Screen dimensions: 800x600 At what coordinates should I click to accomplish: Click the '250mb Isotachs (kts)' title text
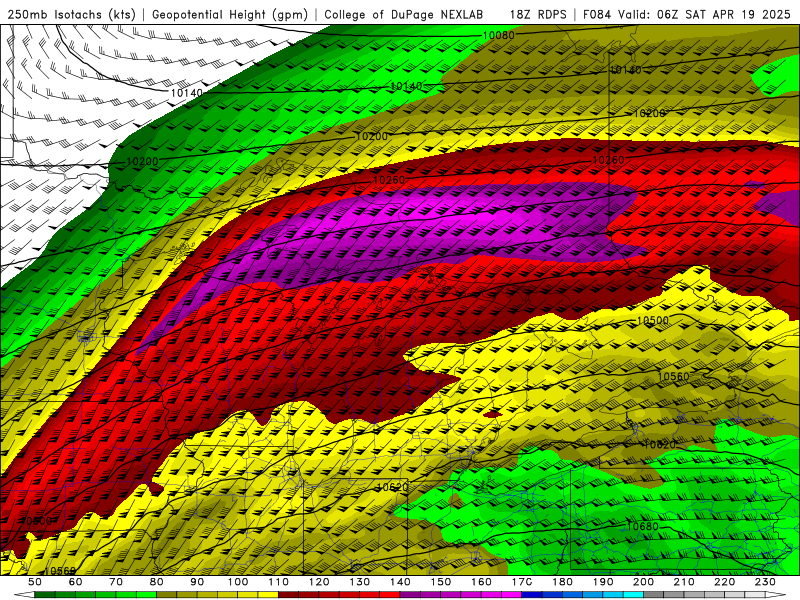(x=72, y=14)
